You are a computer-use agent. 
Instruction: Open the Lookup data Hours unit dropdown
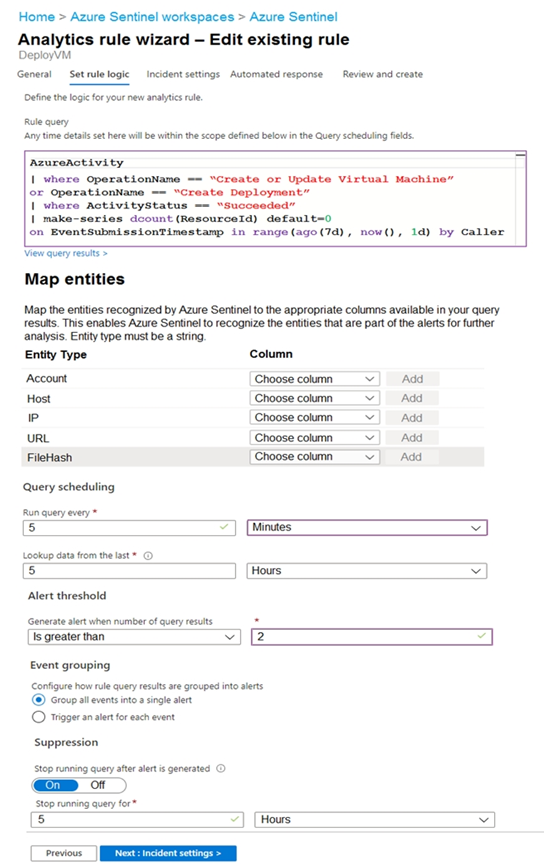click(x=367, y=571)
